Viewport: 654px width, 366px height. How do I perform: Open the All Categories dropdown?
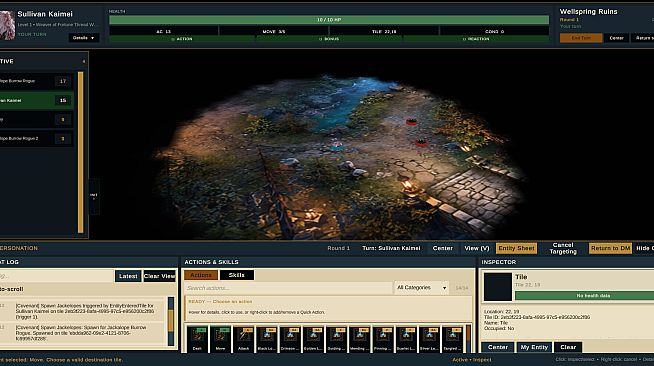[x=421, y=288]
